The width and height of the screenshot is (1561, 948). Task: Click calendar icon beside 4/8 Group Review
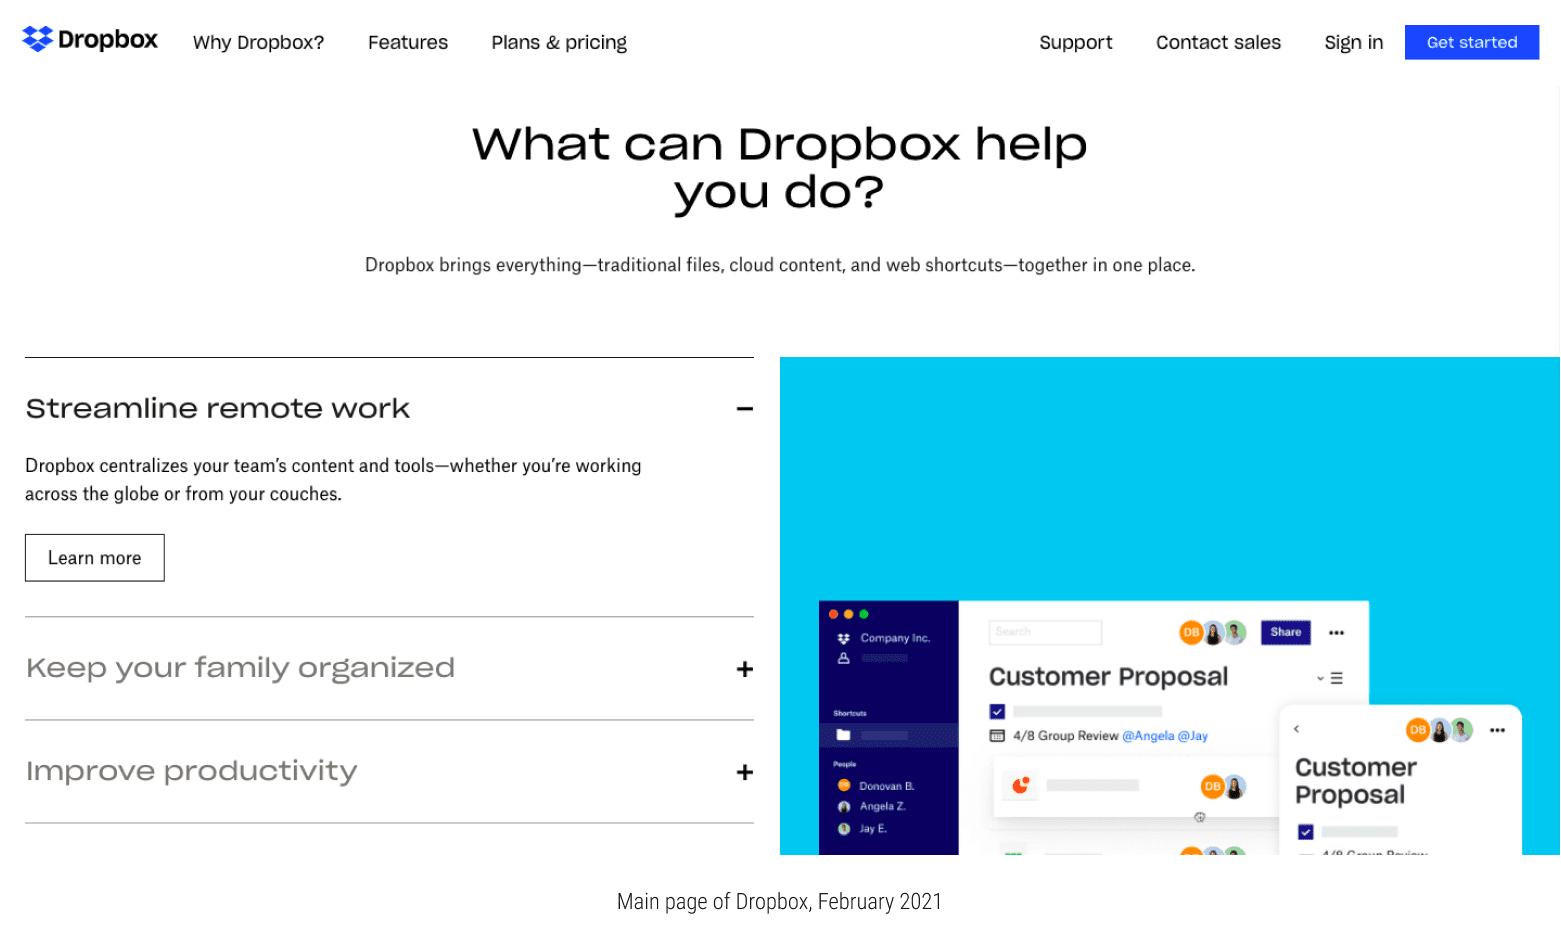tap(997, 736)
